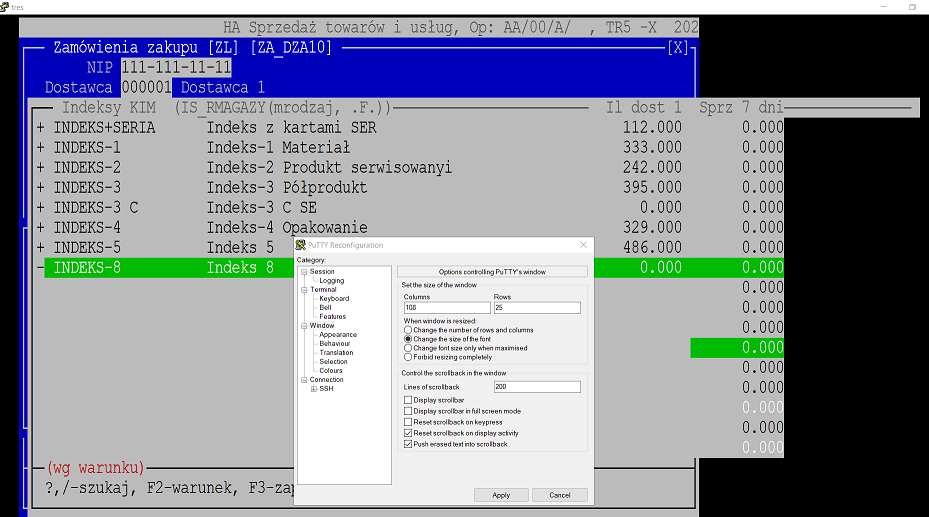
Task: Minimize the tres window
Action: 883,7
